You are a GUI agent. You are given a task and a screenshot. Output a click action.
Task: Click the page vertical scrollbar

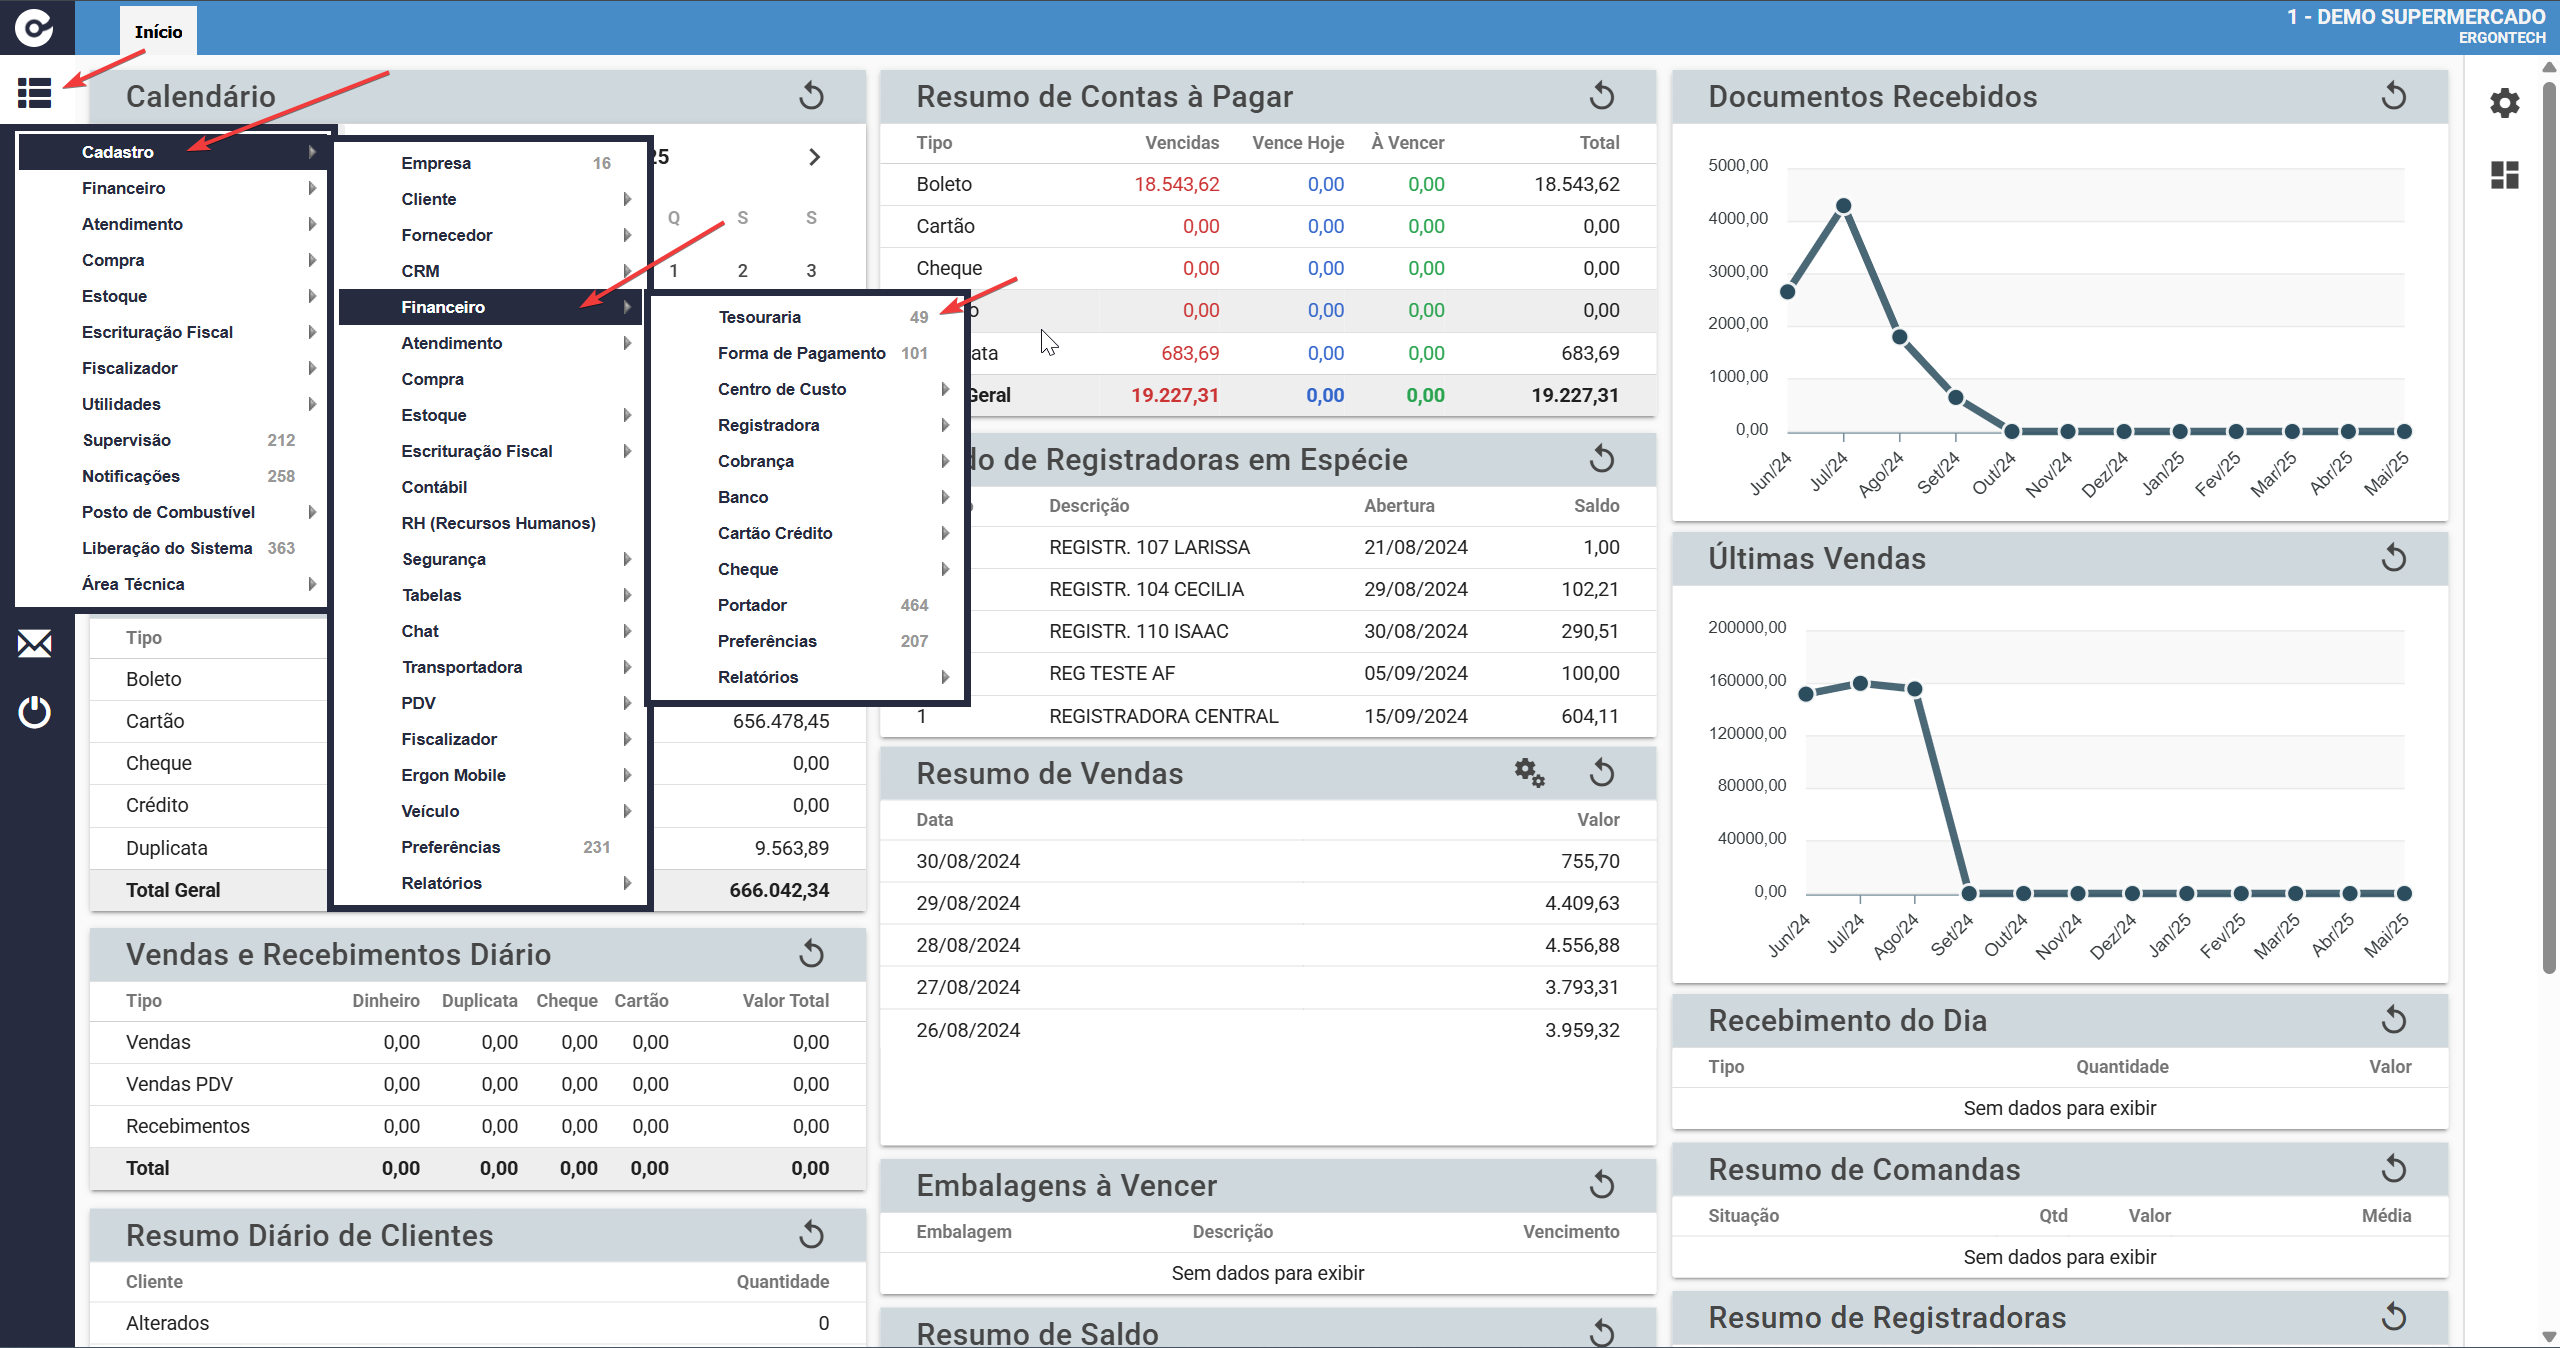click(2549, 527)
